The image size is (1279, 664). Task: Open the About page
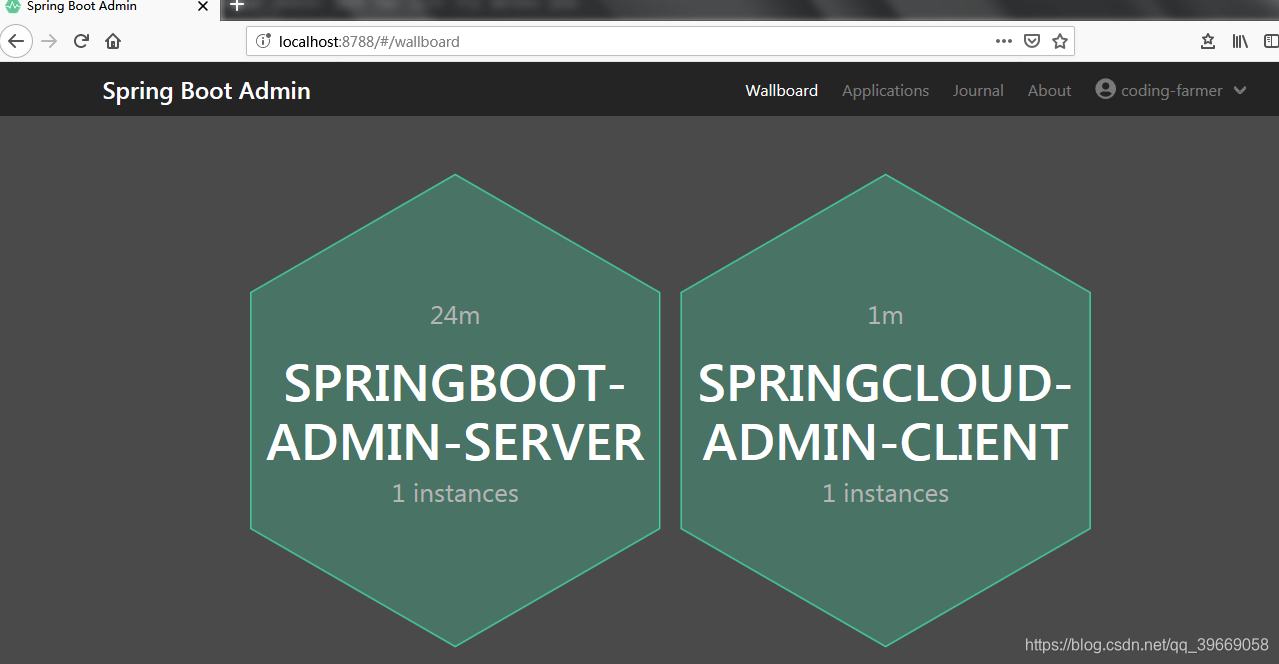[1049, 90]
